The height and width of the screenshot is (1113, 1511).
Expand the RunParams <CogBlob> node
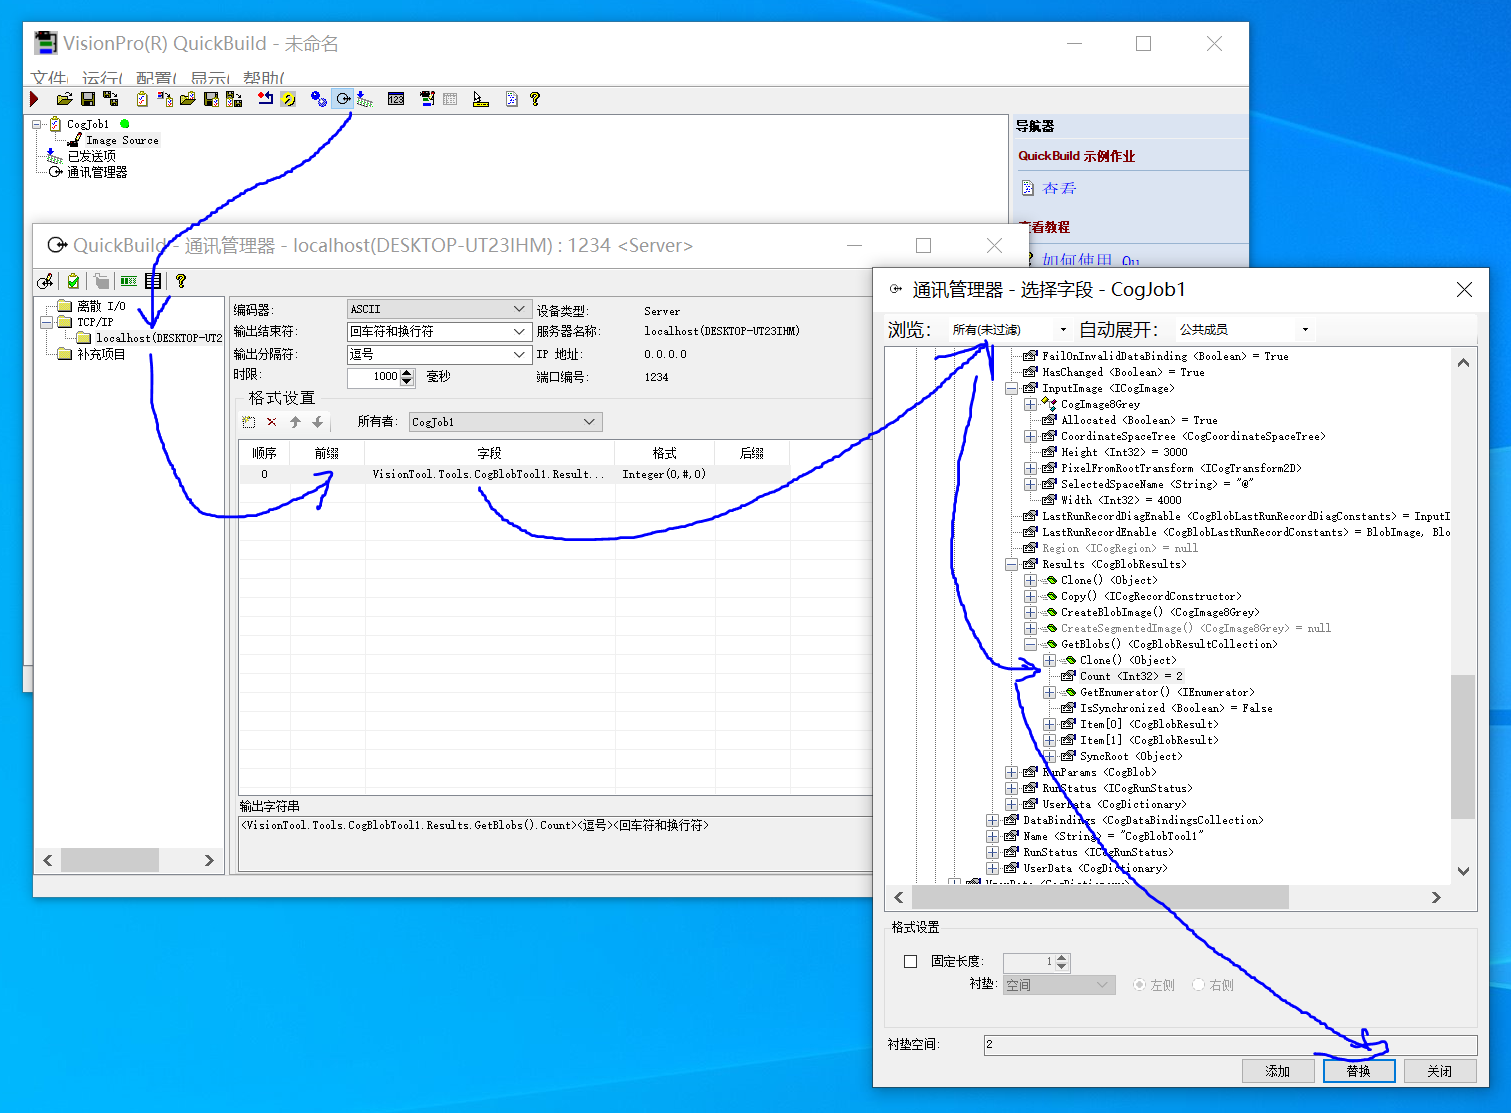[x=1012, y=772]
